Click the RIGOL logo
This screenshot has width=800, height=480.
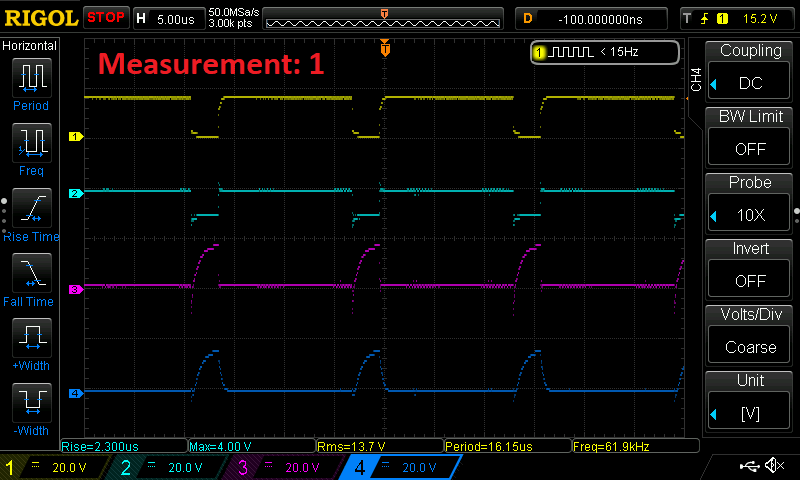point(41,18)
